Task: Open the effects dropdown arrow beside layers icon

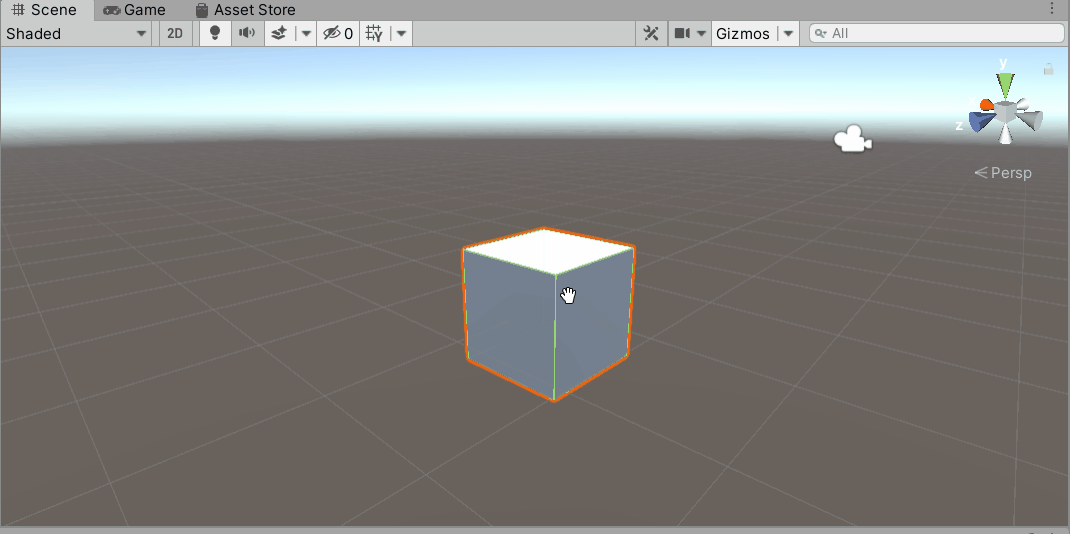Action: coord(305,33)
